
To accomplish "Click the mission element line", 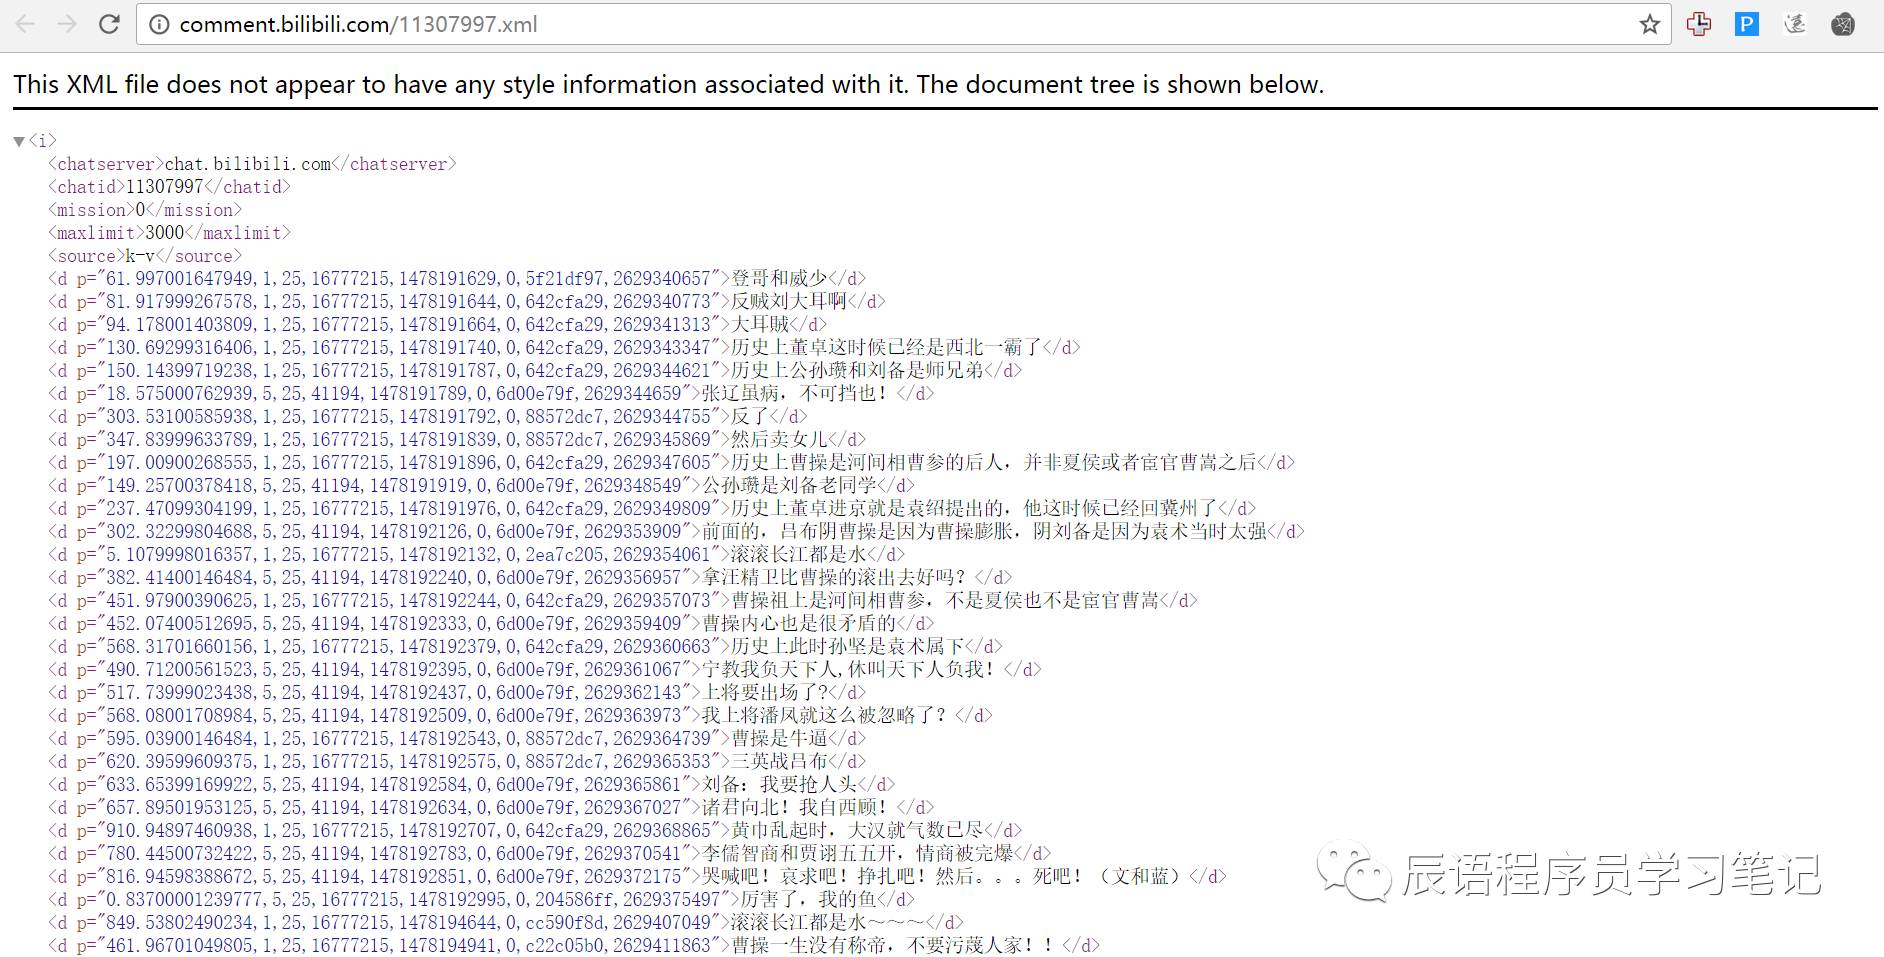I will click(145, 210).
